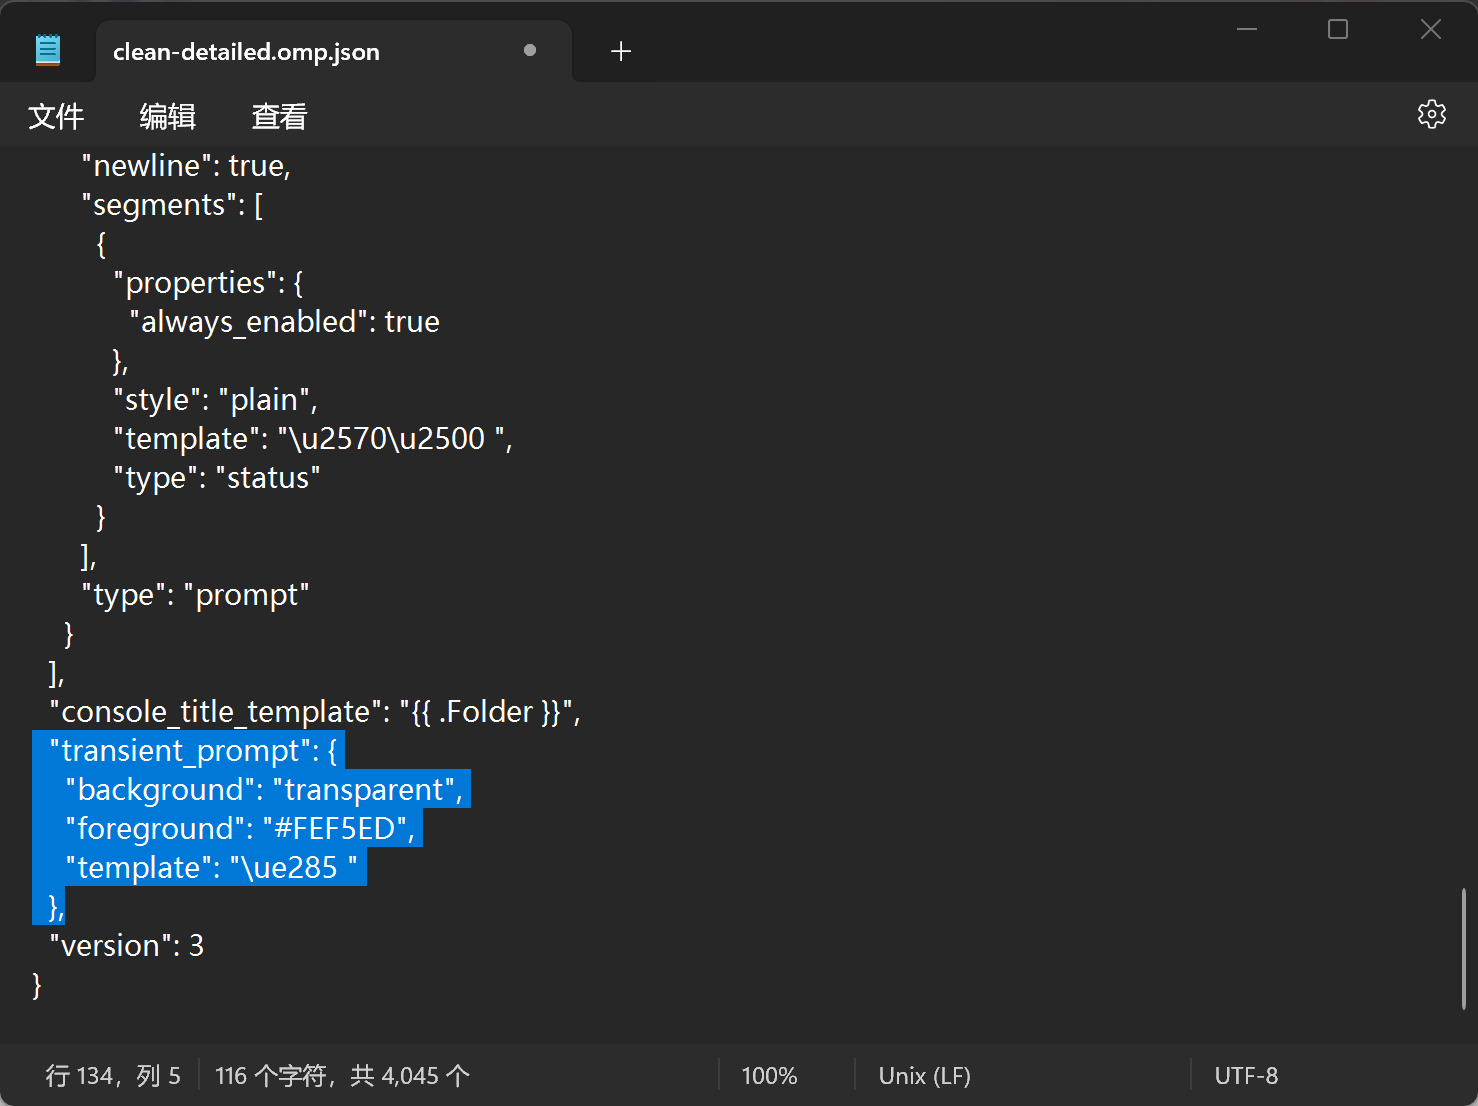Open the settings gear icon
Viewport: 1478px width, 1106px height.
tap(1431, 114)
